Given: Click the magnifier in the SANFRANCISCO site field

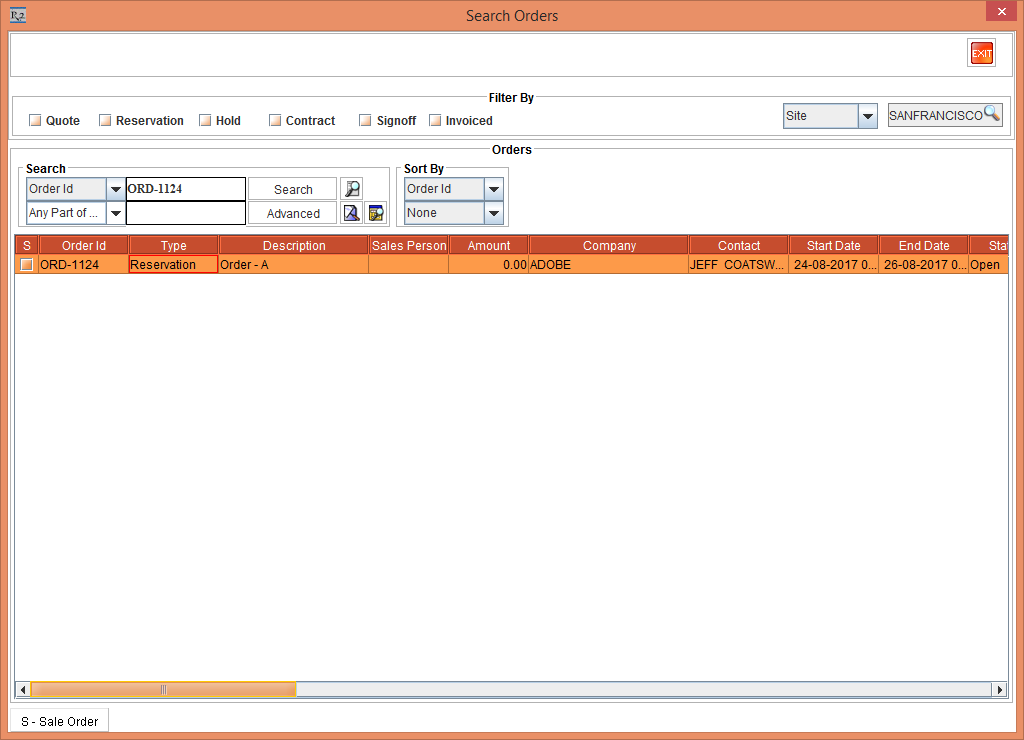Looking at the screenshot, I should coord(991,114).
